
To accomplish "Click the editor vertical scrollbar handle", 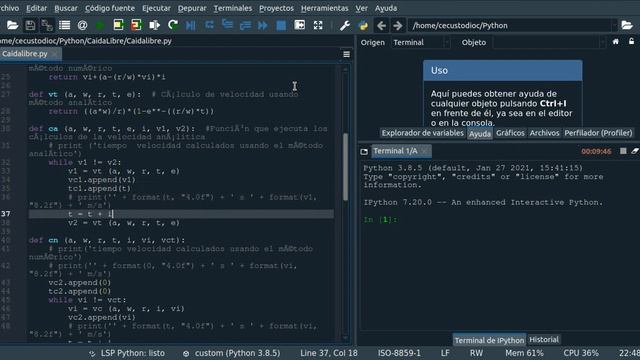I will (x=345, y=167).
